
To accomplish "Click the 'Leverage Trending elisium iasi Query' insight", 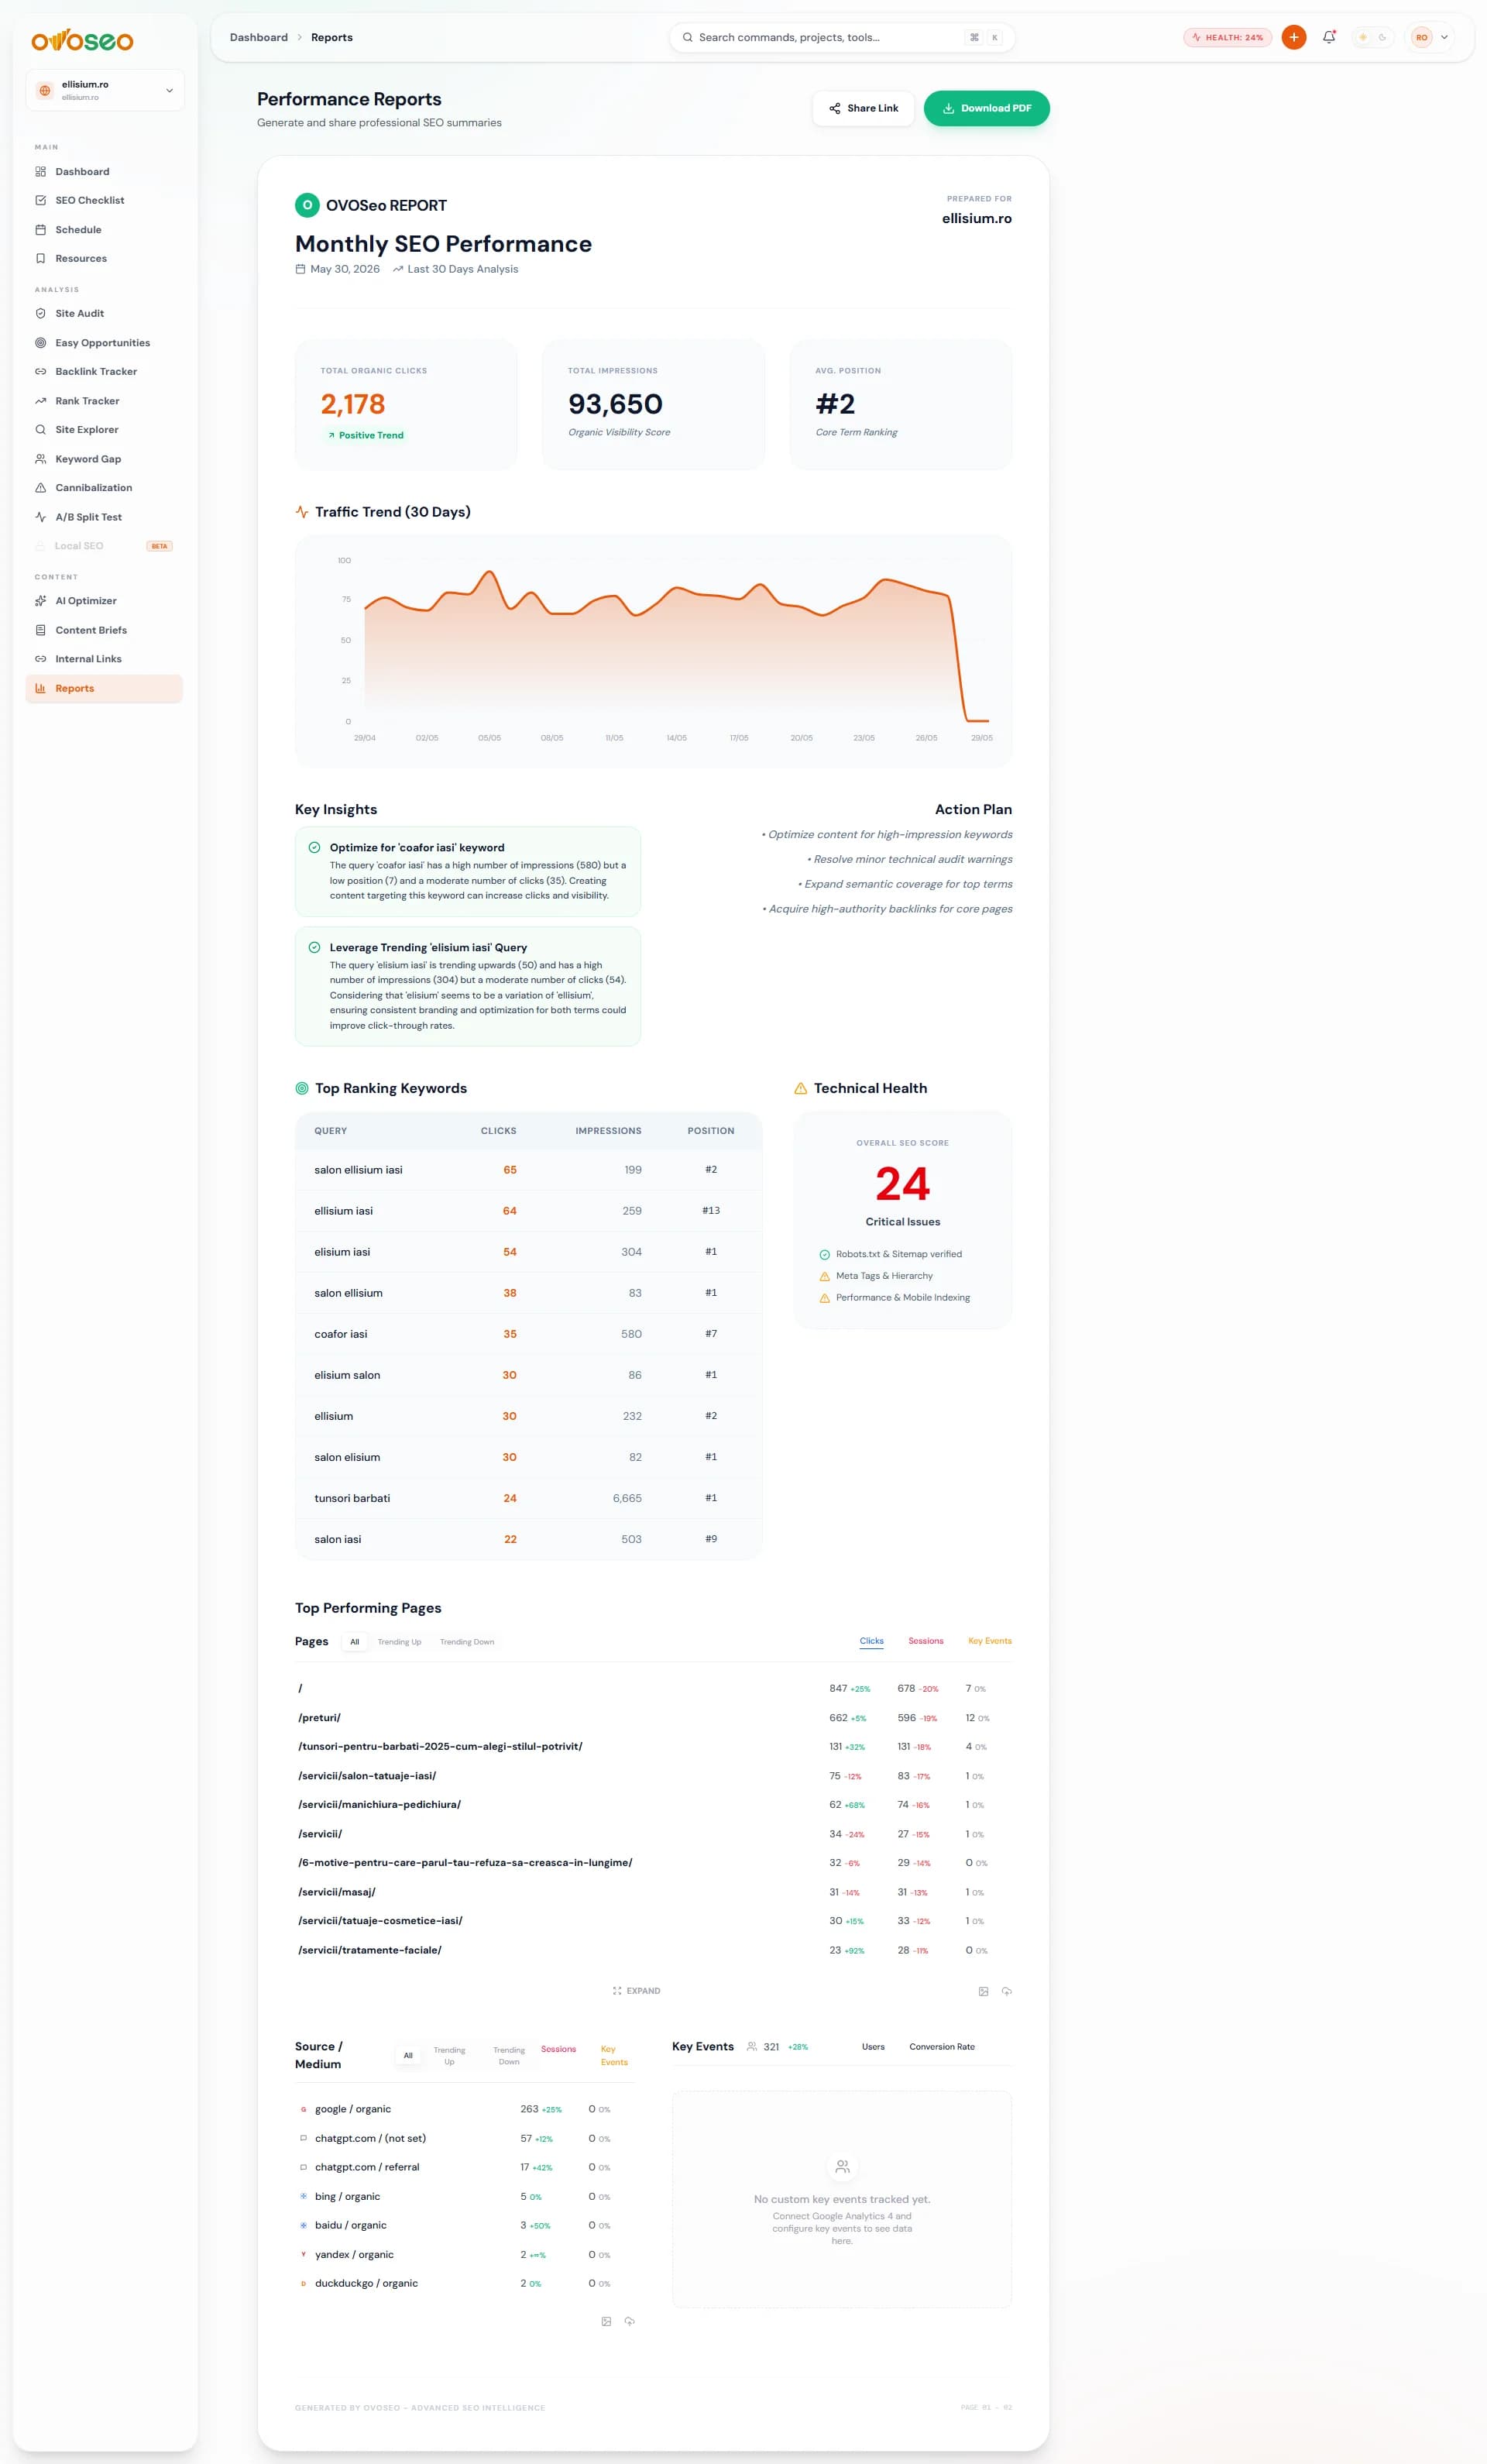I will 467,986.
